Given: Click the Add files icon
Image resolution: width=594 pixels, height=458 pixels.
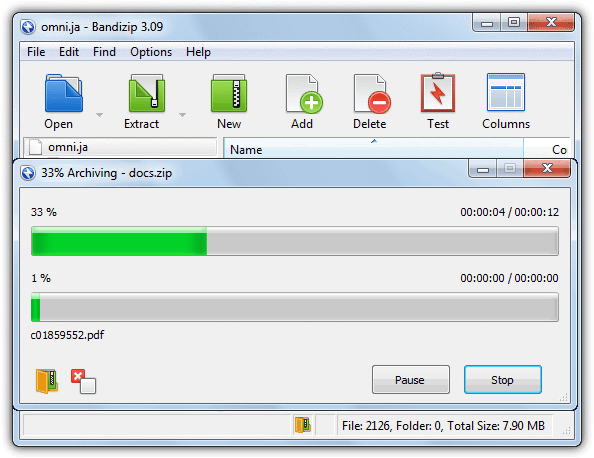Looking at the screenshot, I should [304, 94].
